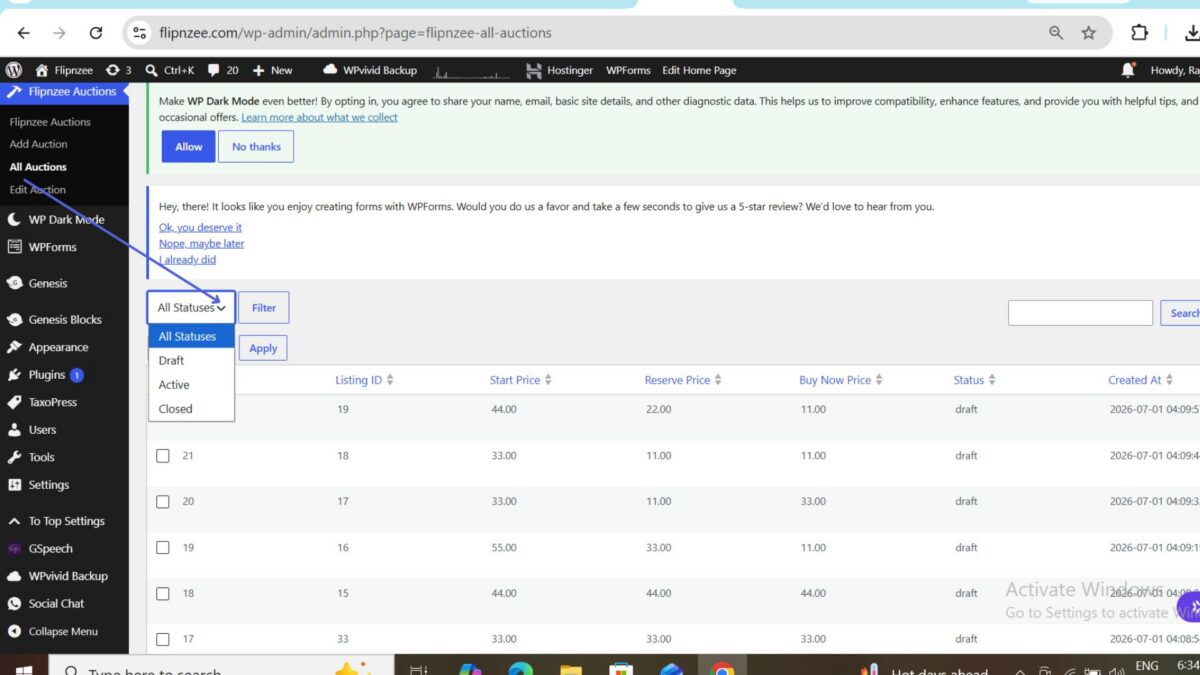This screenshot has height=675, width=1200.
Task: Open Flipnzee Auctions submenu item
Action: pyautogui.click(x=50, y=122)
